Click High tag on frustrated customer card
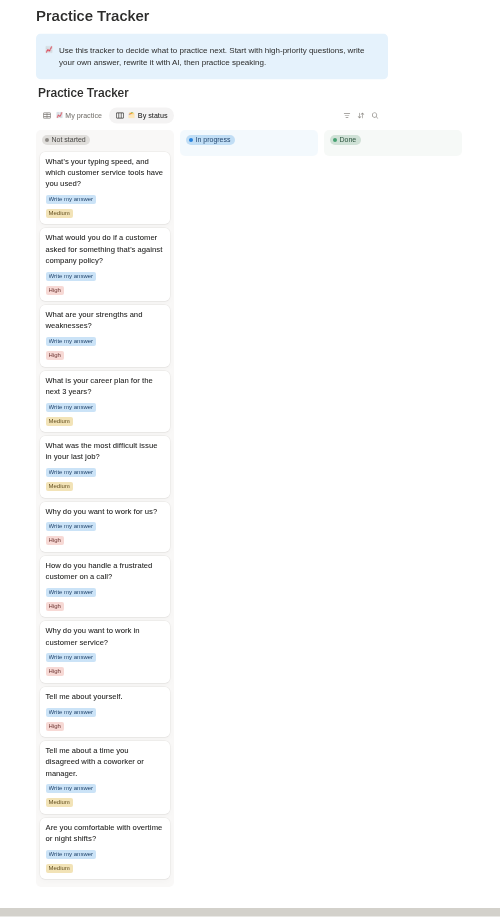This screenshot has width=500, height=920. tap(55, 606)
